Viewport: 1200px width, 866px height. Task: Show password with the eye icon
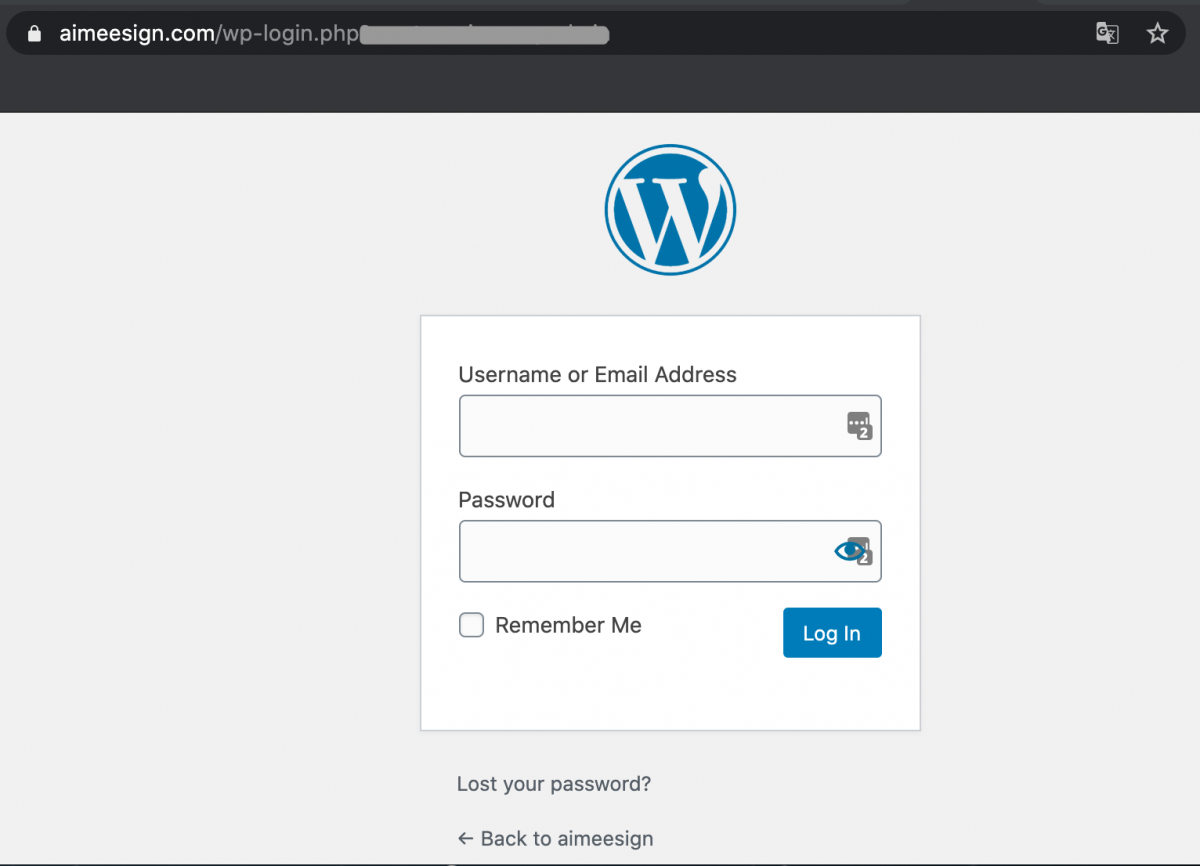point(848,550)
